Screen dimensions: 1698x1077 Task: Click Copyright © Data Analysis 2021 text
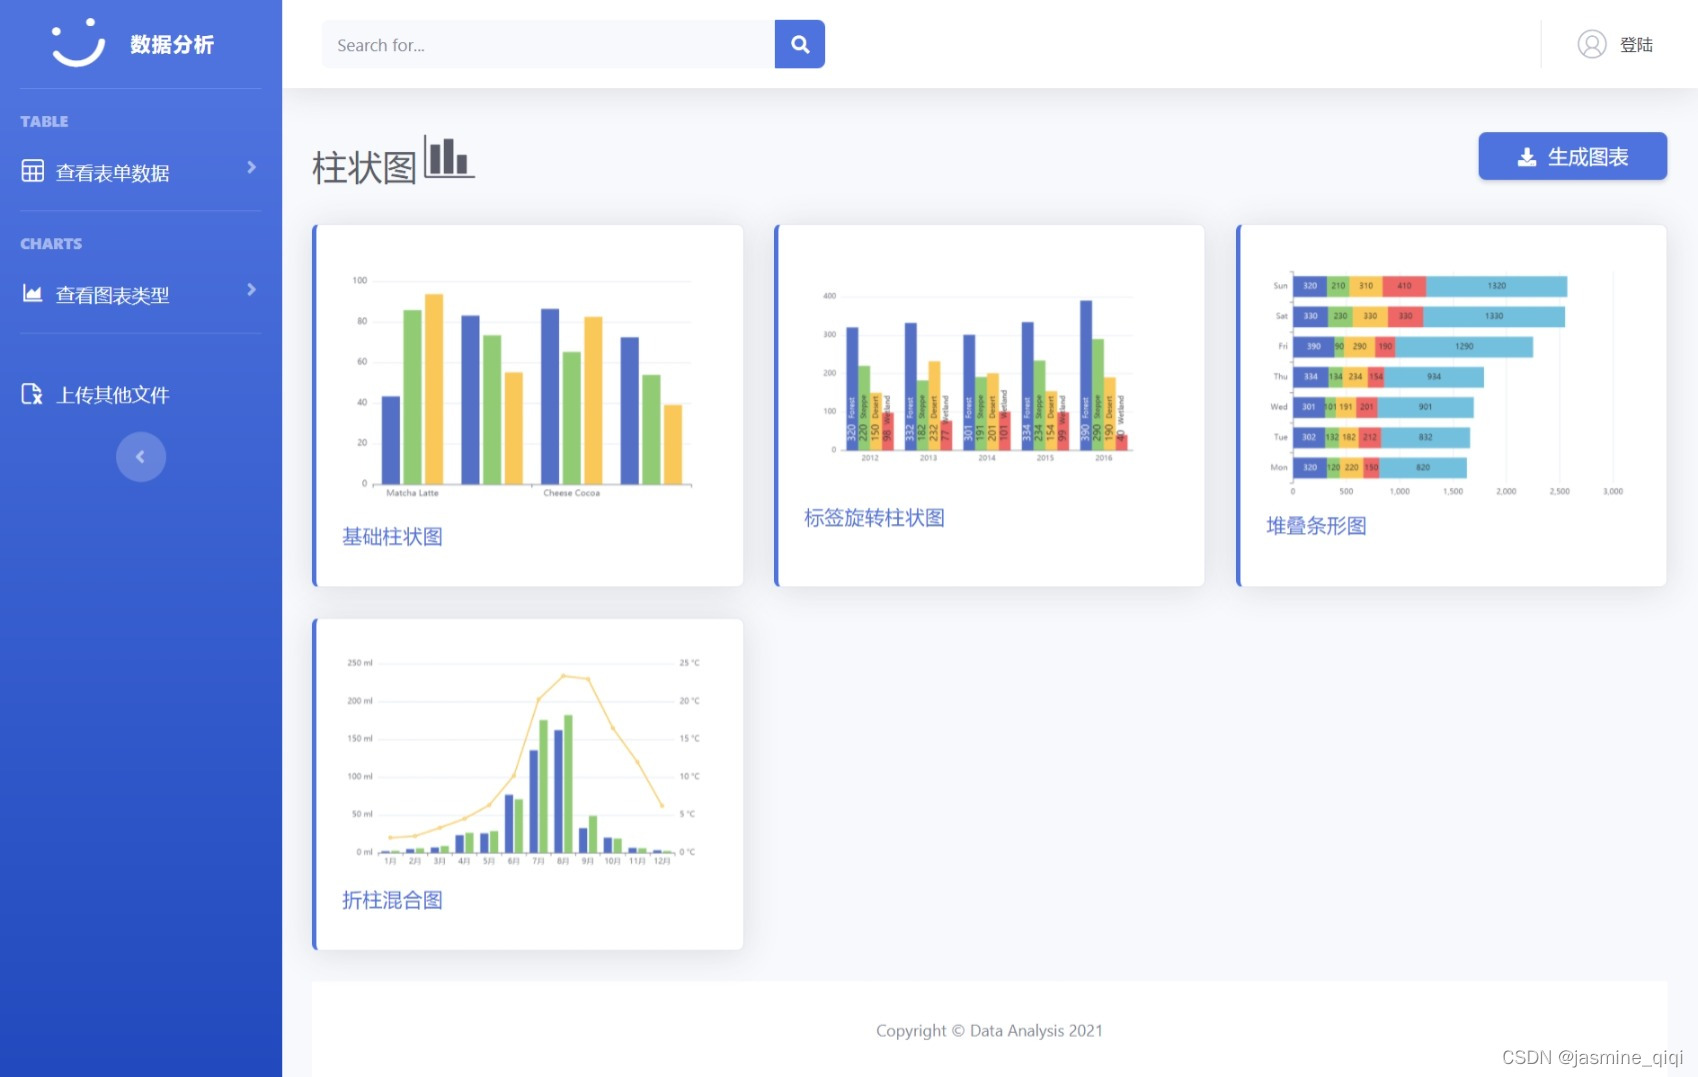[989, 1030]
